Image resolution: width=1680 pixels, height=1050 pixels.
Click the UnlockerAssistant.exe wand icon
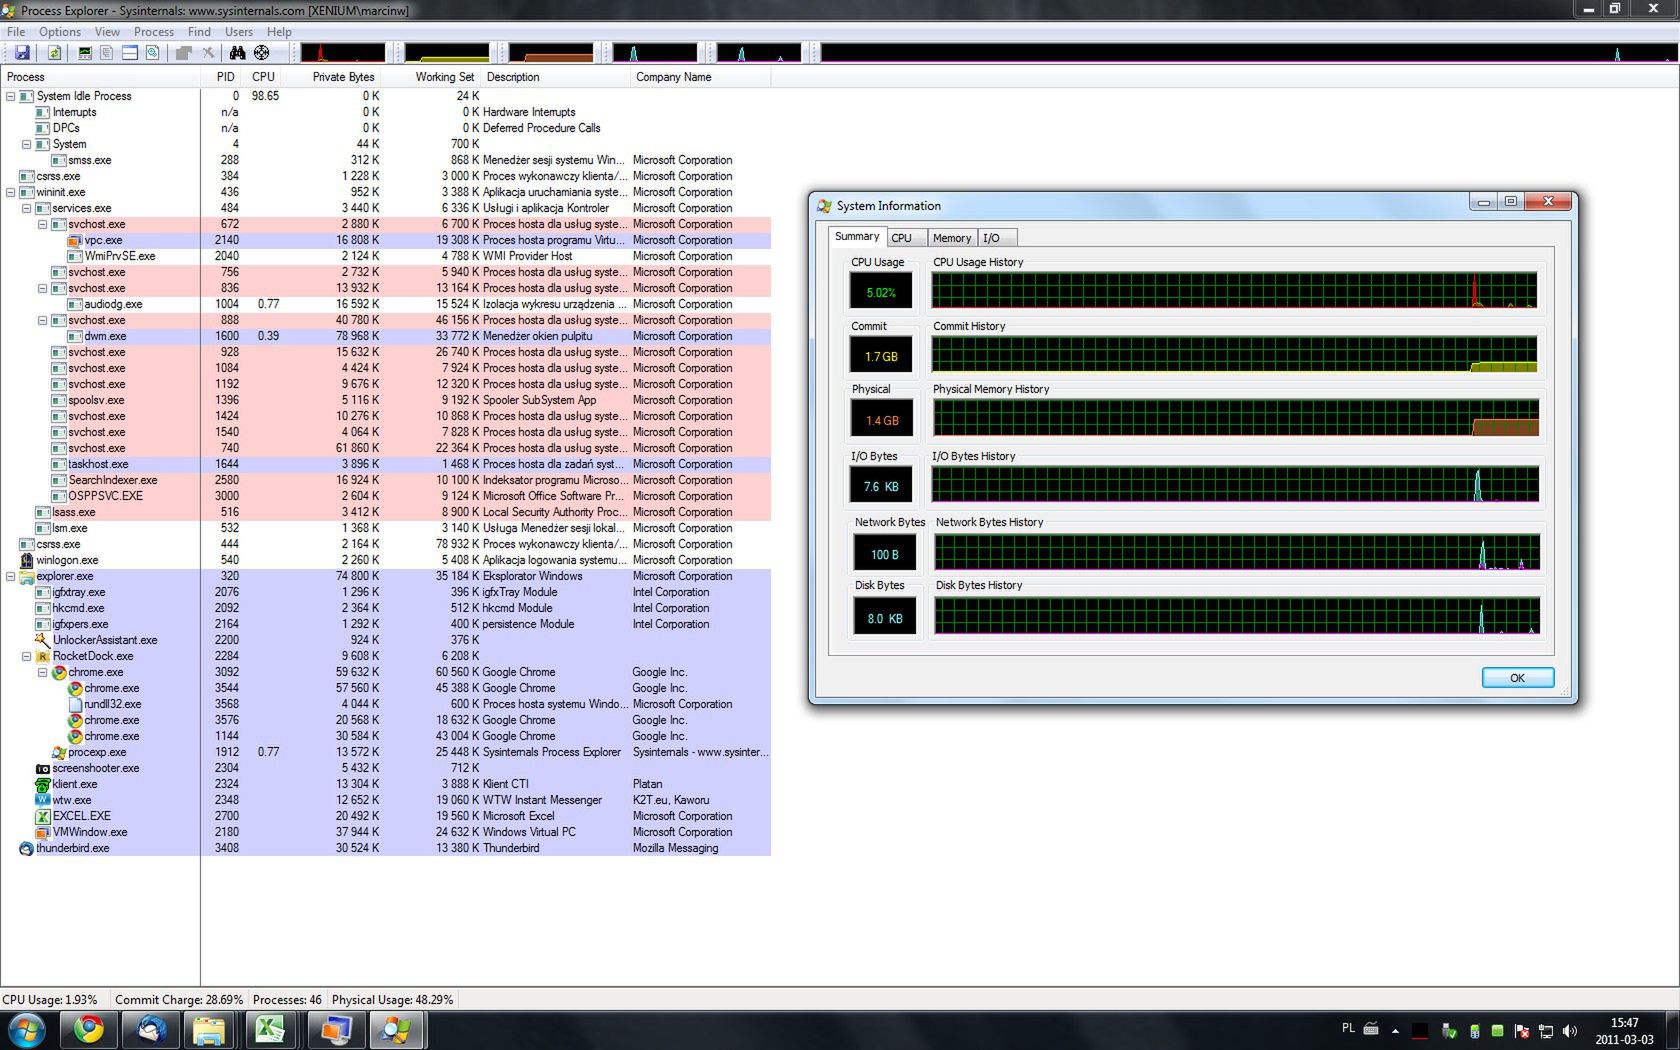(43, 640)
